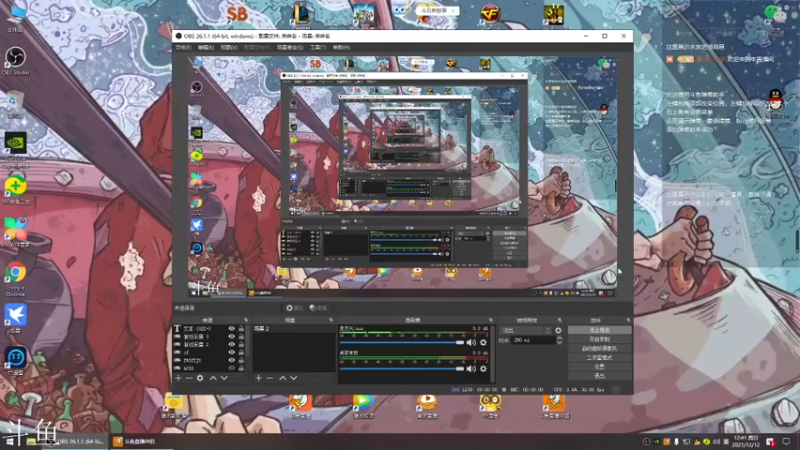Open transition properties gear next to 淡出
Viewport: 800px width, 450px height.
[558, 331]
